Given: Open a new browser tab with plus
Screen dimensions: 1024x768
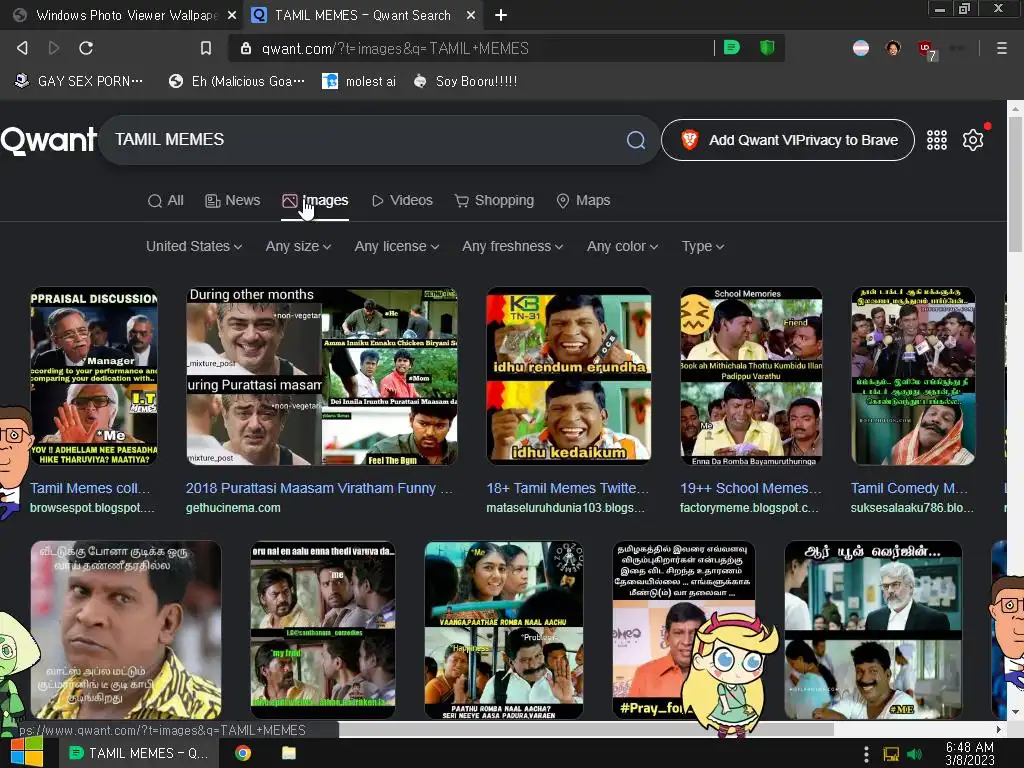Looking at the screenshot, I should tap(501, 15).
